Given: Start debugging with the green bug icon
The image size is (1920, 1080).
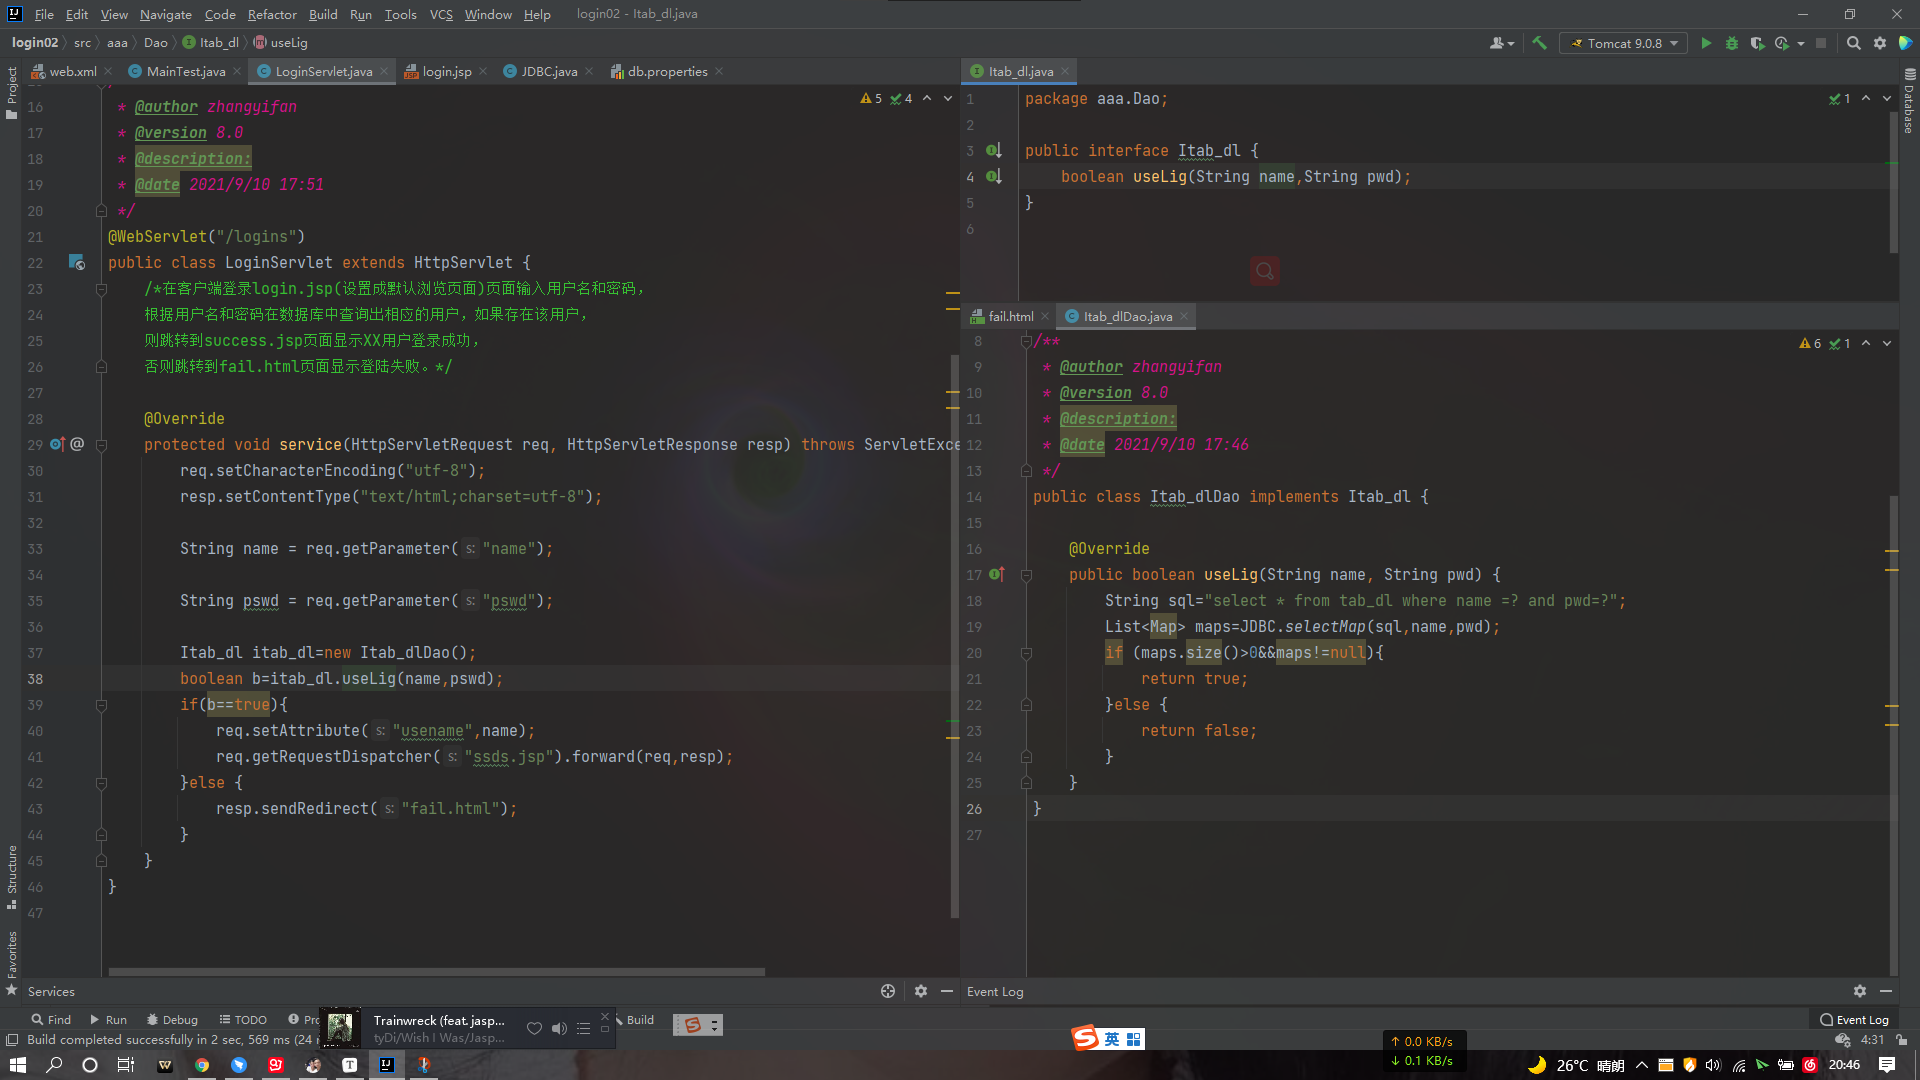Looking at the screenshot, I should coord(1732,43).
